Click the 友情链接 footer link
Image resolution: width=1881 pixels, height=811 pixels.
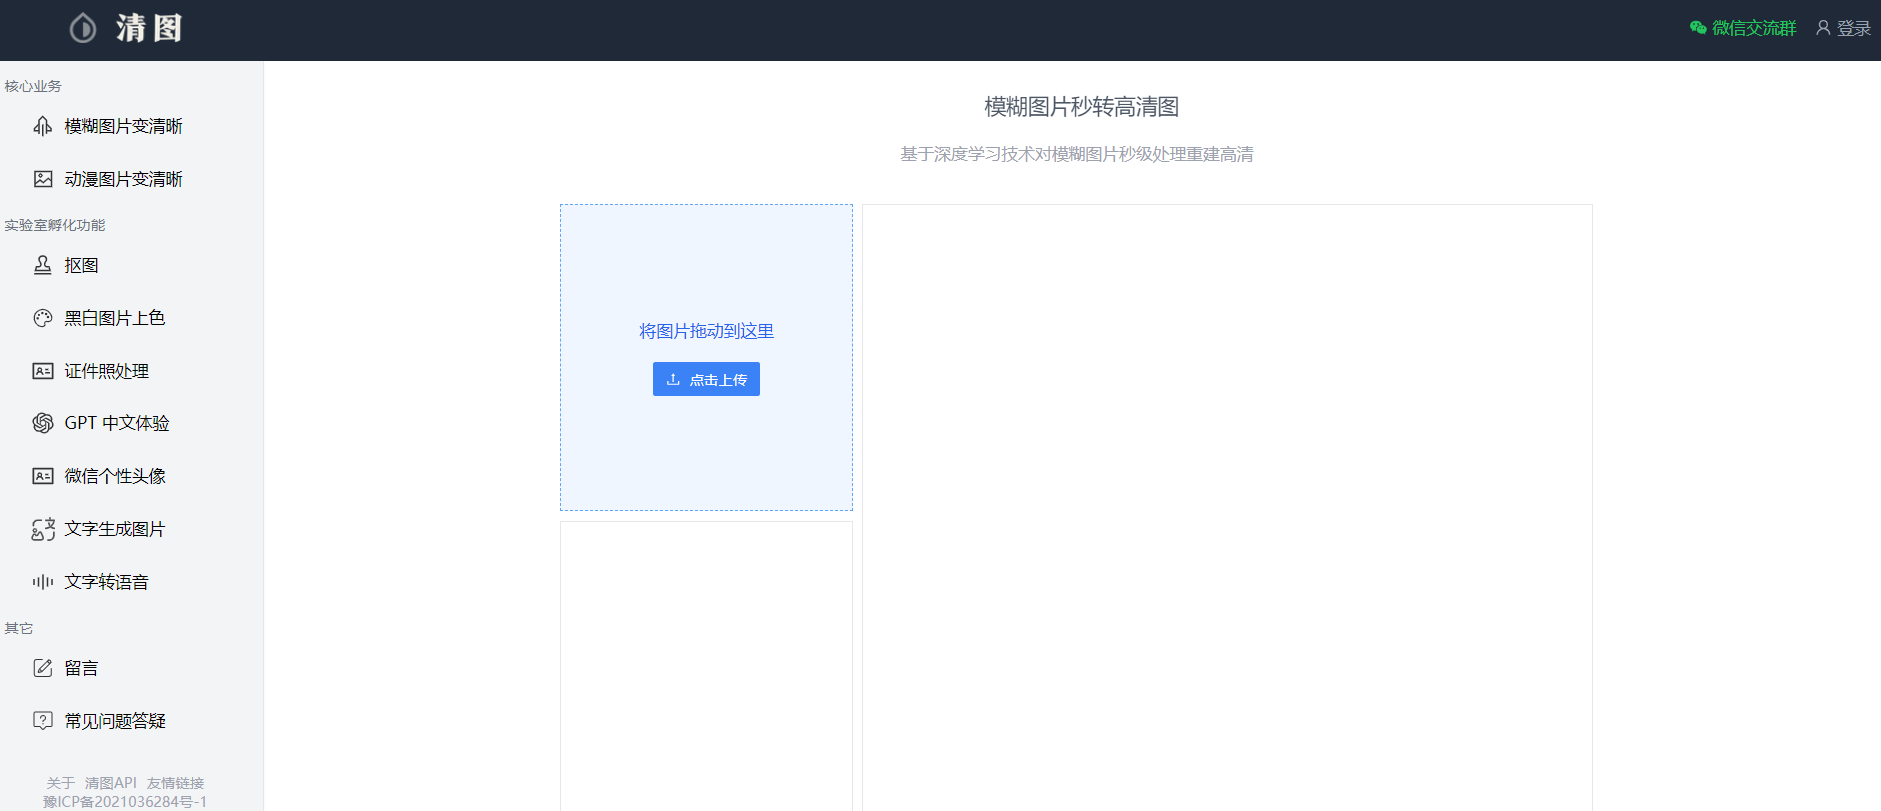[x=175, y=783]
